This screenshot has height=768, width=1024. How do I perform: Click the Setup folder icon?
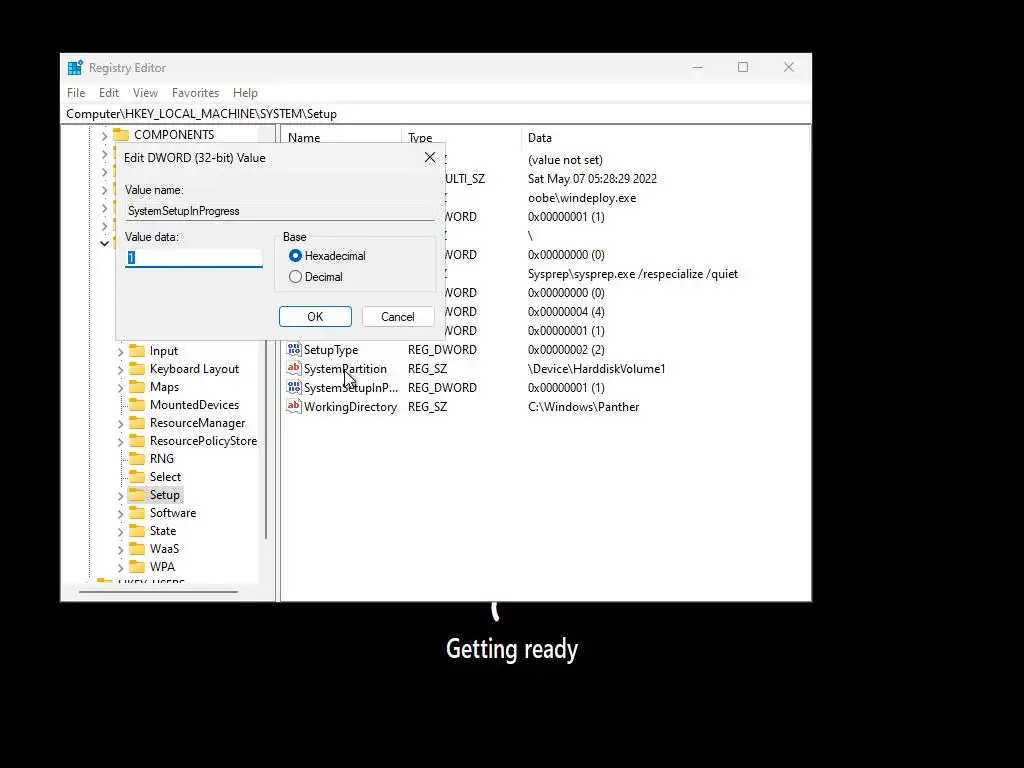(137, 494)
